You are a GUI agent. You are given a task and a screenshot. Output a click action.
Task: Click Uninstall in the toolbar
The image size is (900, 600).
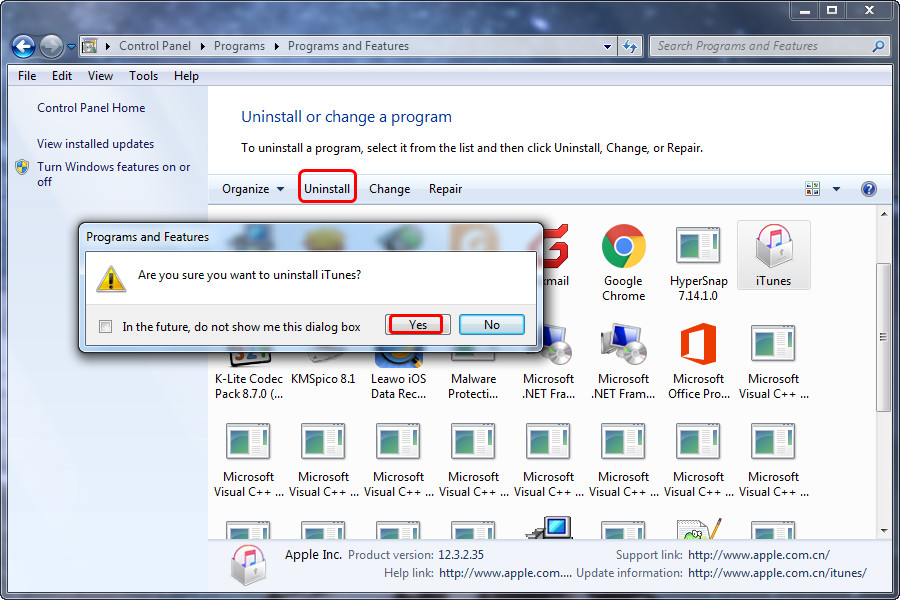coord(327,189)
